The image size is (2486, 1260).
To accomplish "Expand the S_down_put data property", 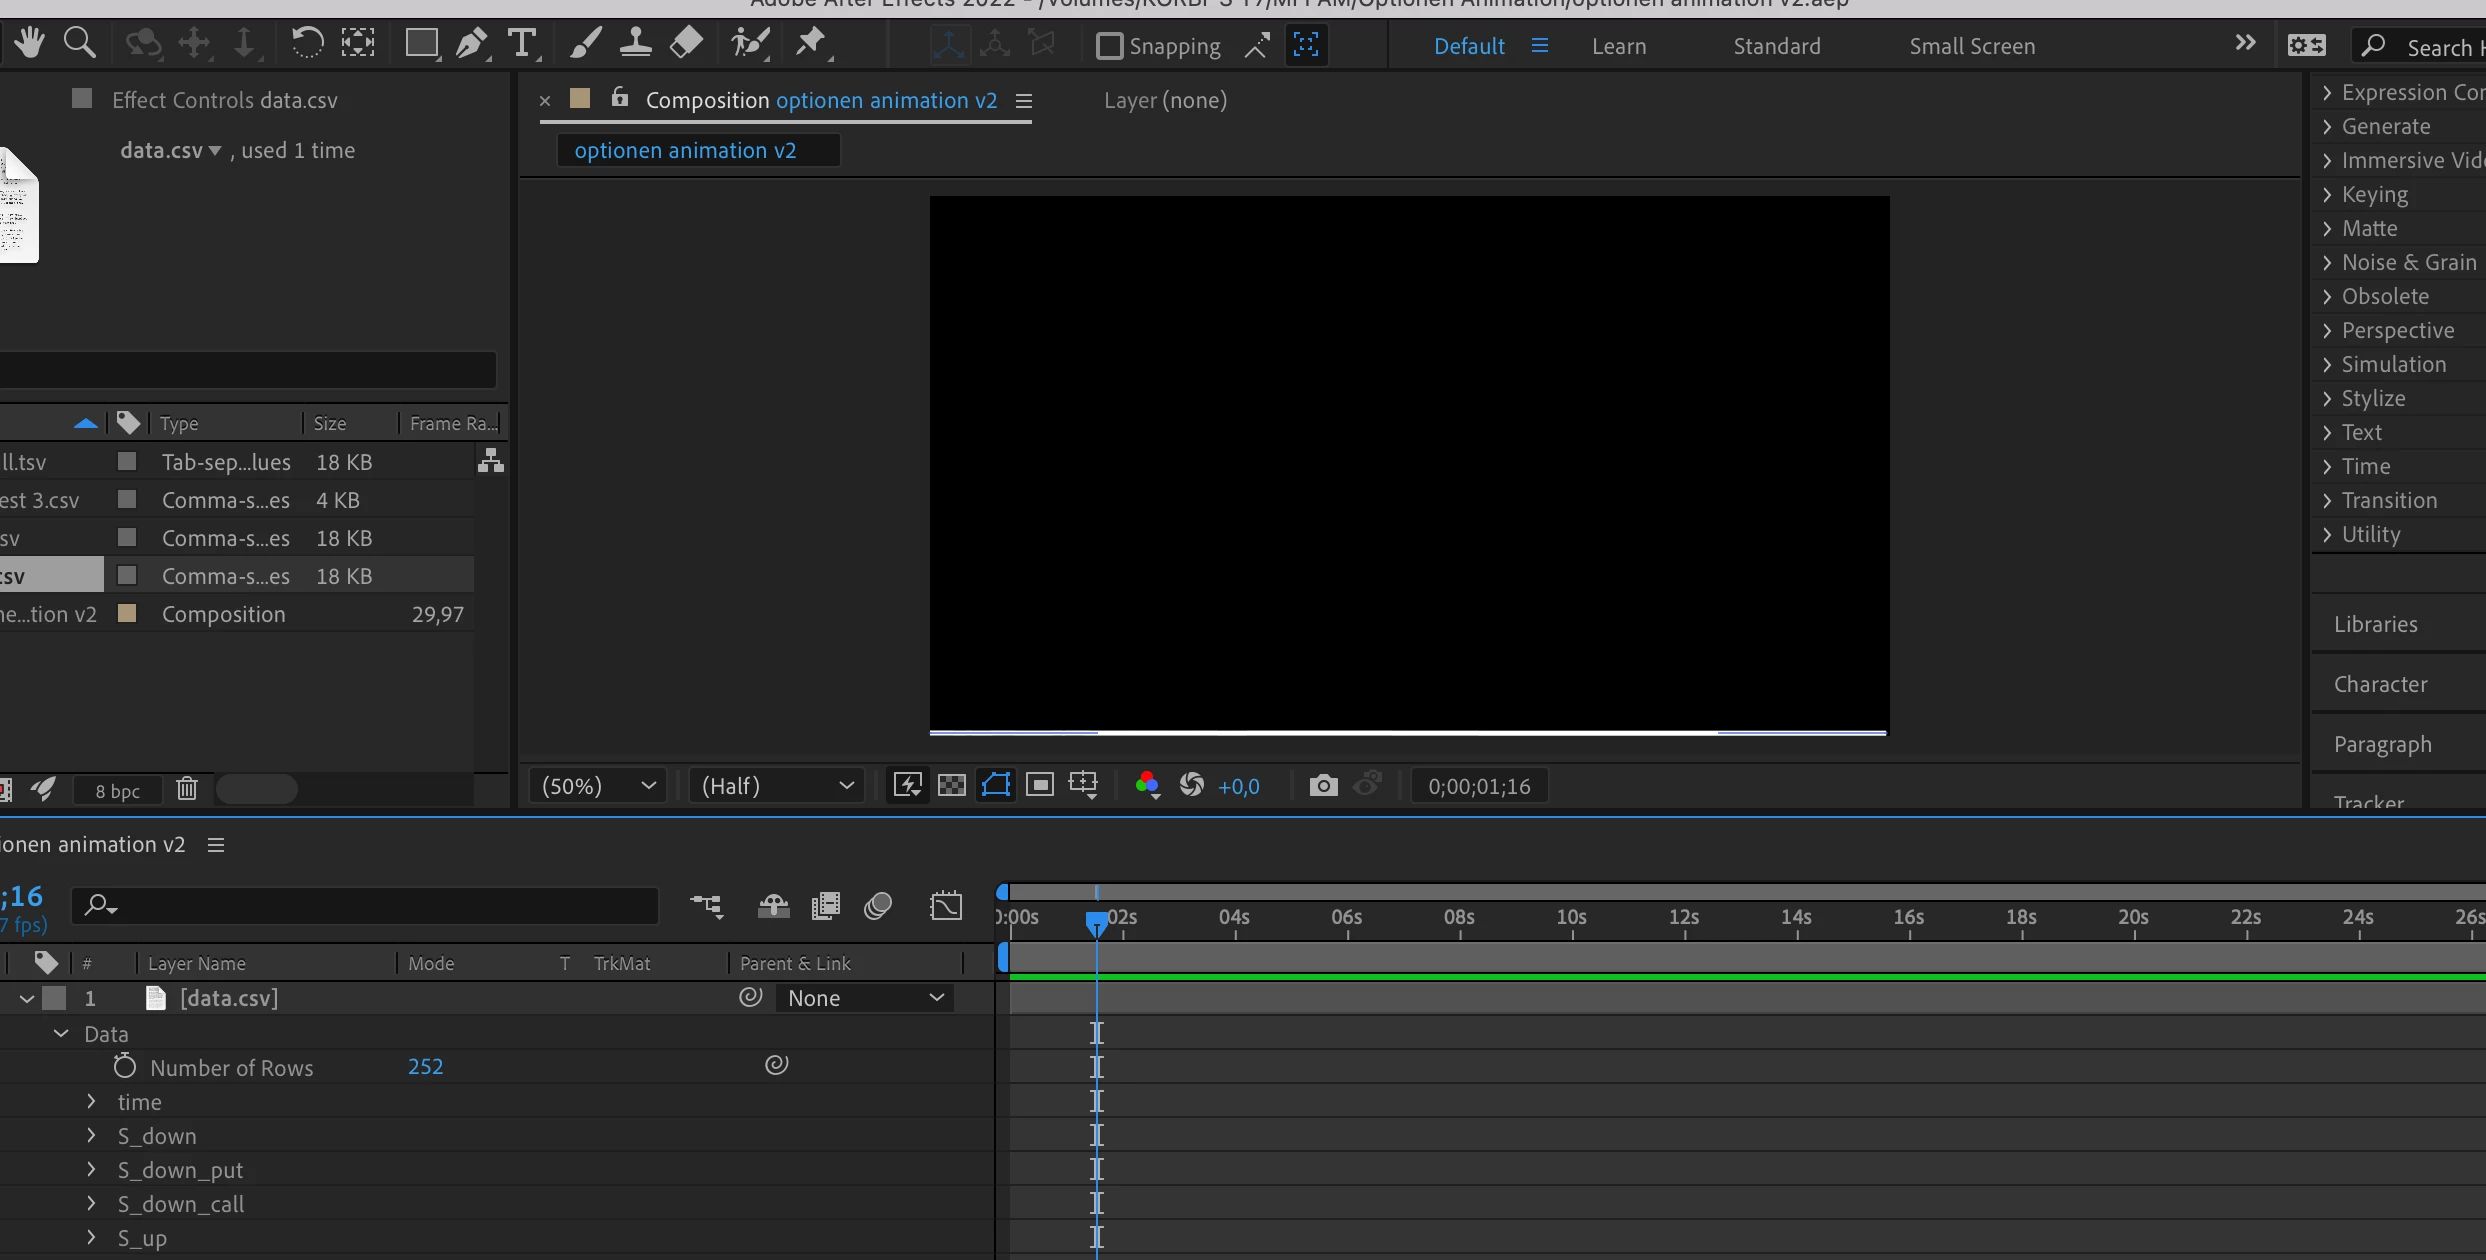I will tap(91, 1169).
